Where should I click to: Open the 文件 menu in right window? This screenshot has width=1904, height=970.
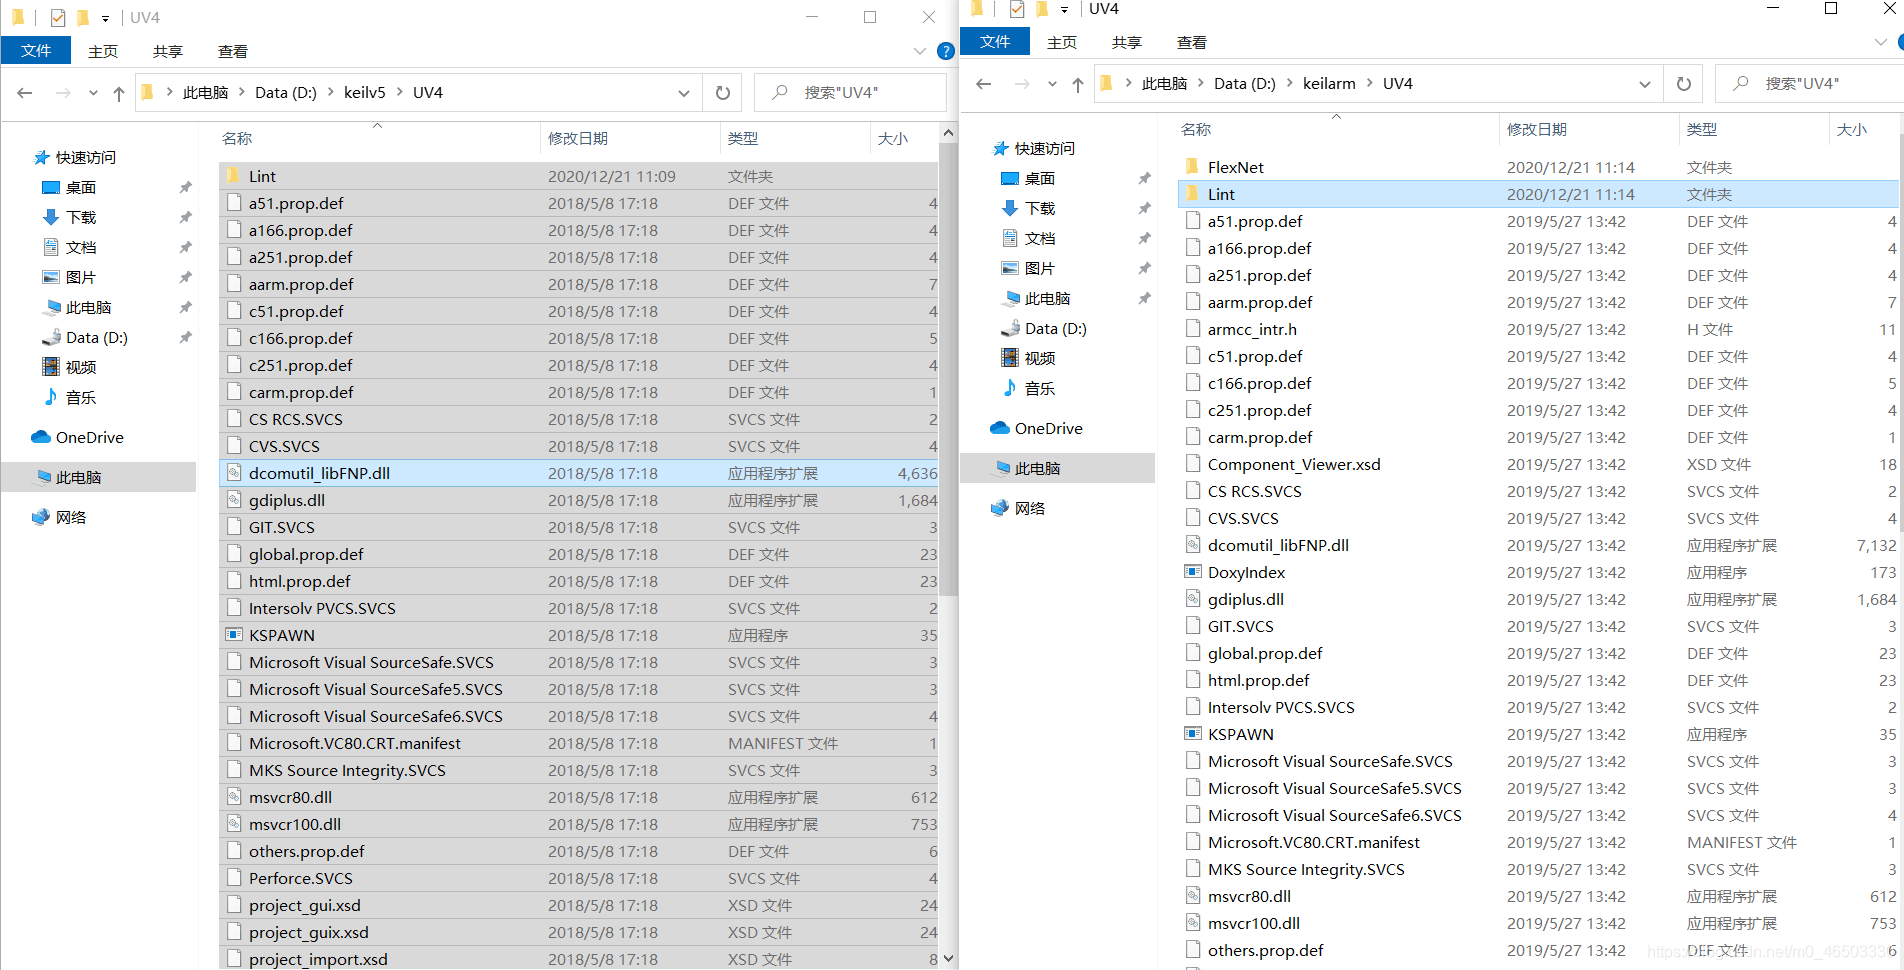995,41
